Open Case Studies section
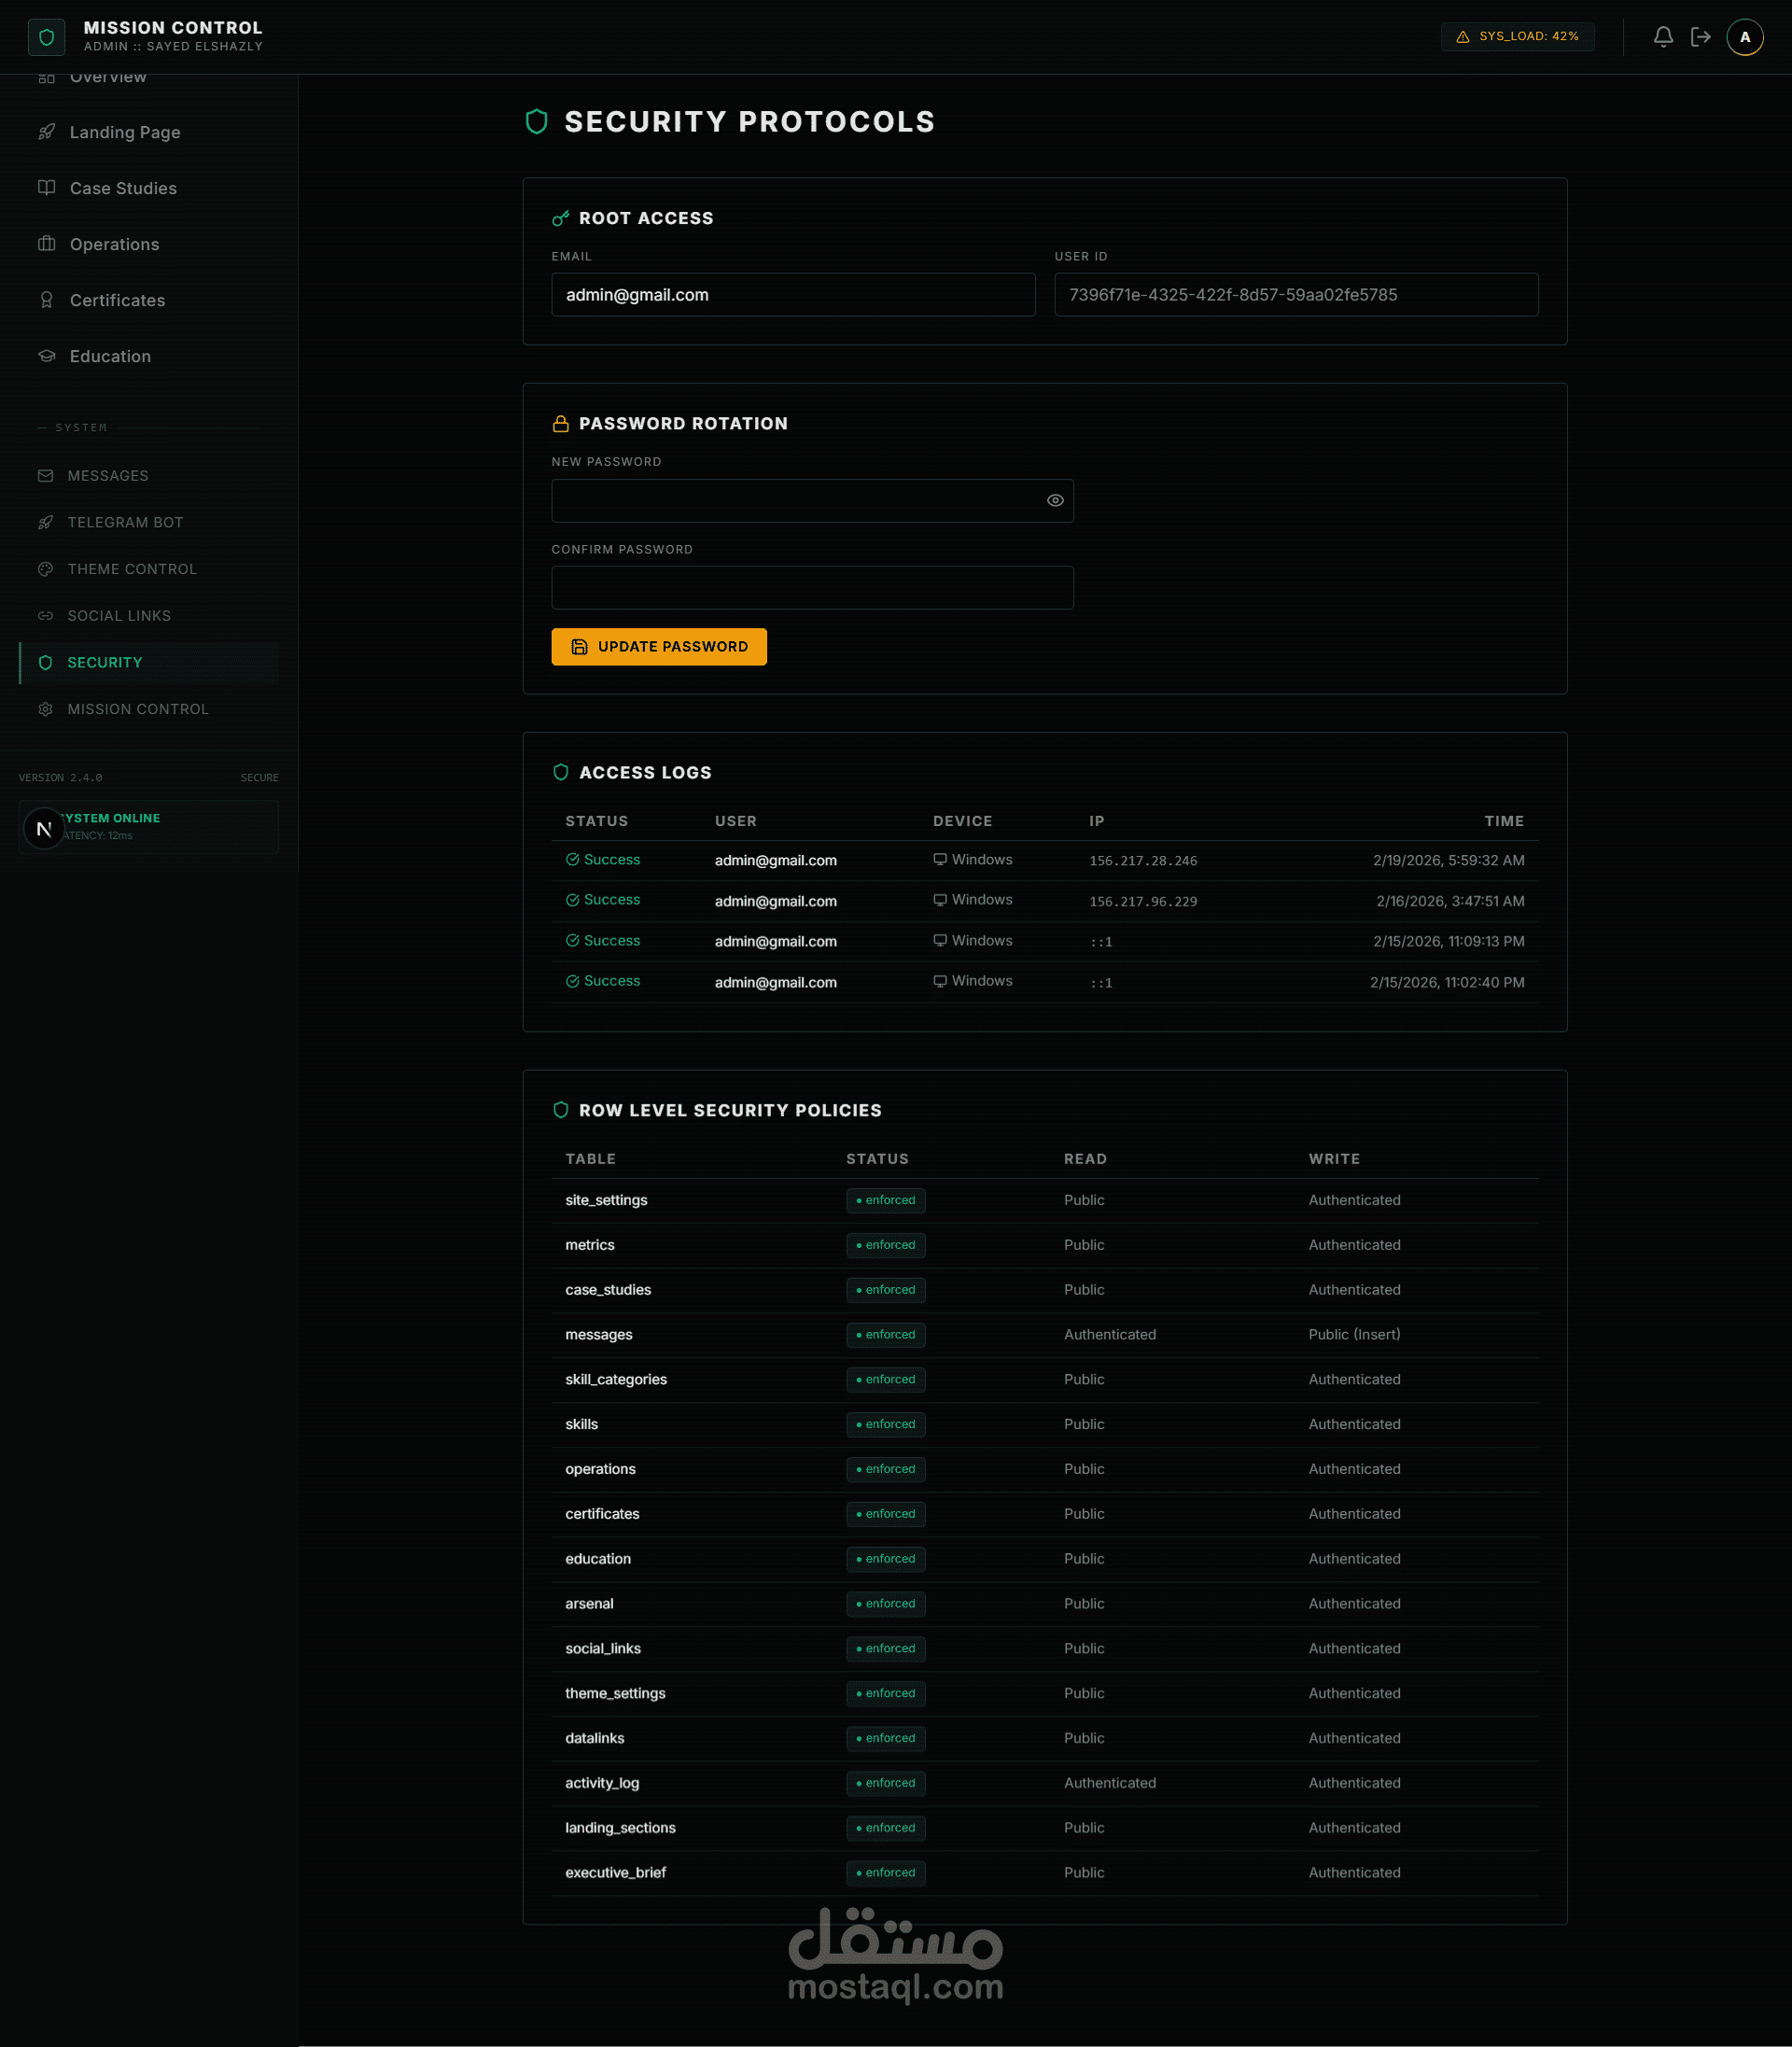This screenshot has height=2047, width=1792. coord(122,188)
